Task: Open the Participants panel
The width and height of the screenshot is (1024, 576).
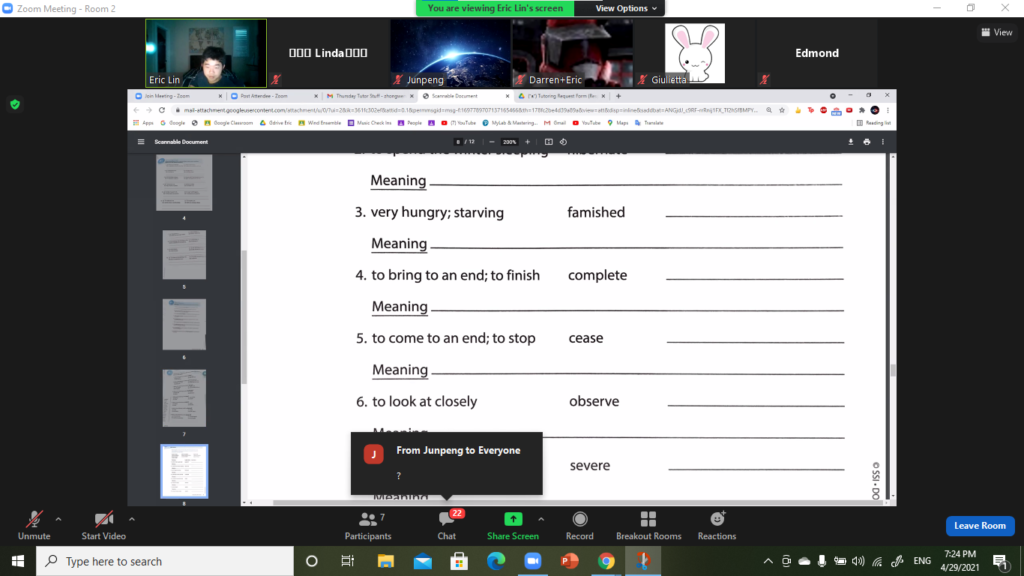Action: (x=368, y=525)
